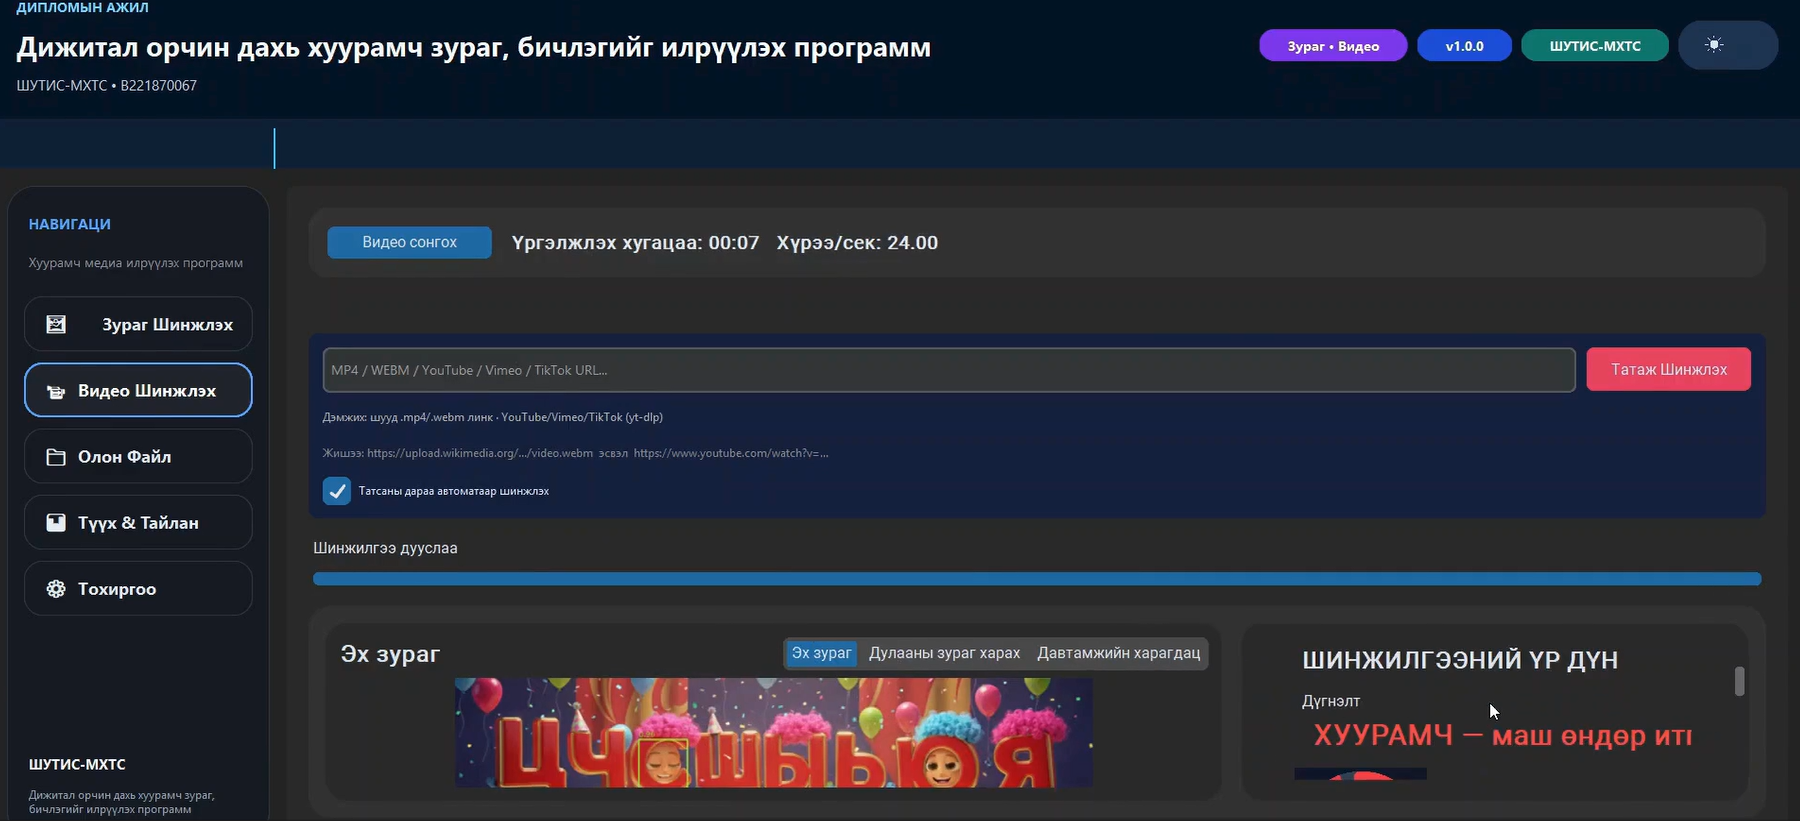Switch to the Дулааны зураг харах tab
Screen dimensions: 1800x821
tap(944, 653)
